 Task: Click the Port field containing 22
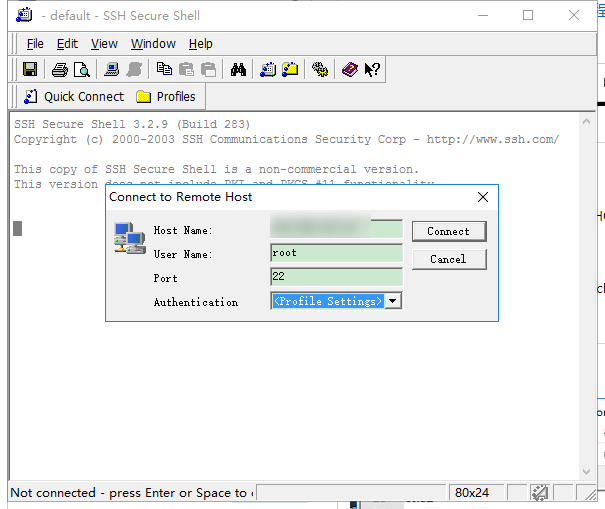click(336, 277)
